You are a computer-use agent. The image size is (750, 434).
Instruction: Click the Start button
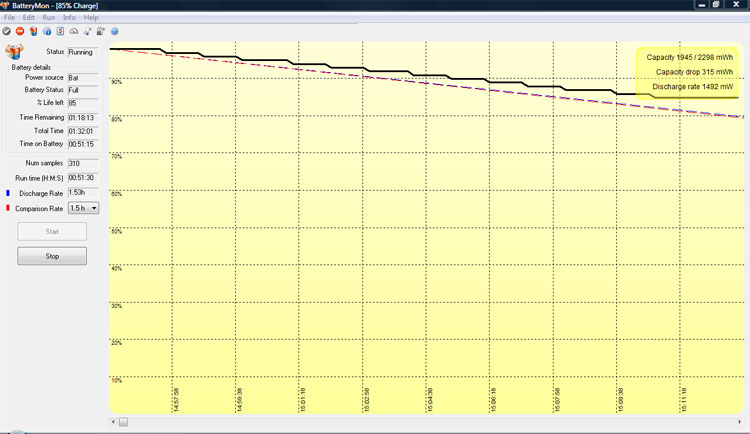click(52, 231)
